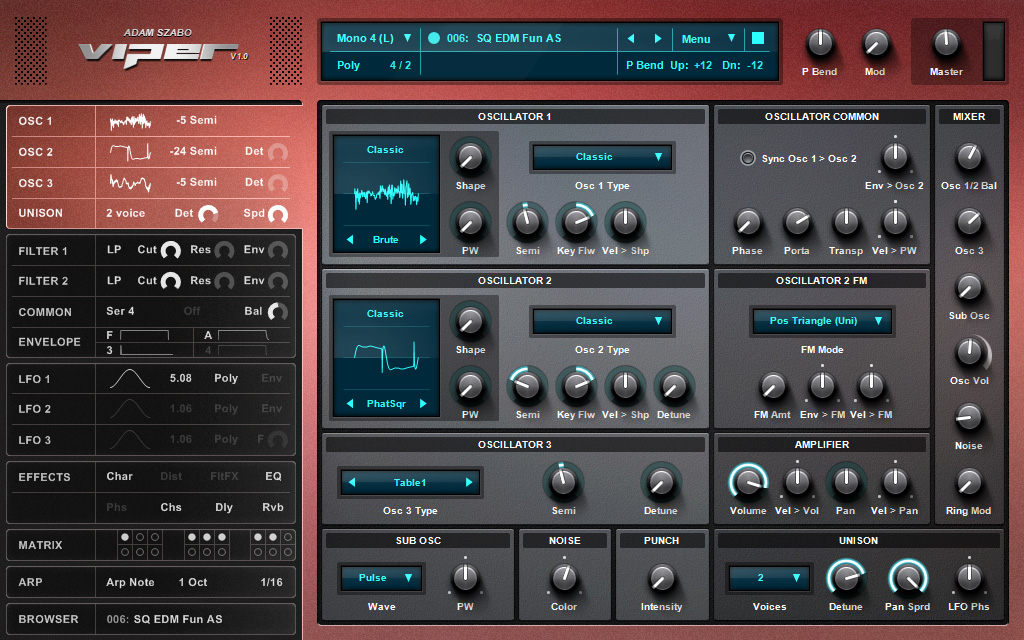Click the OSC 1 waveform thumbnail in sidebar

tap(130, 121)
